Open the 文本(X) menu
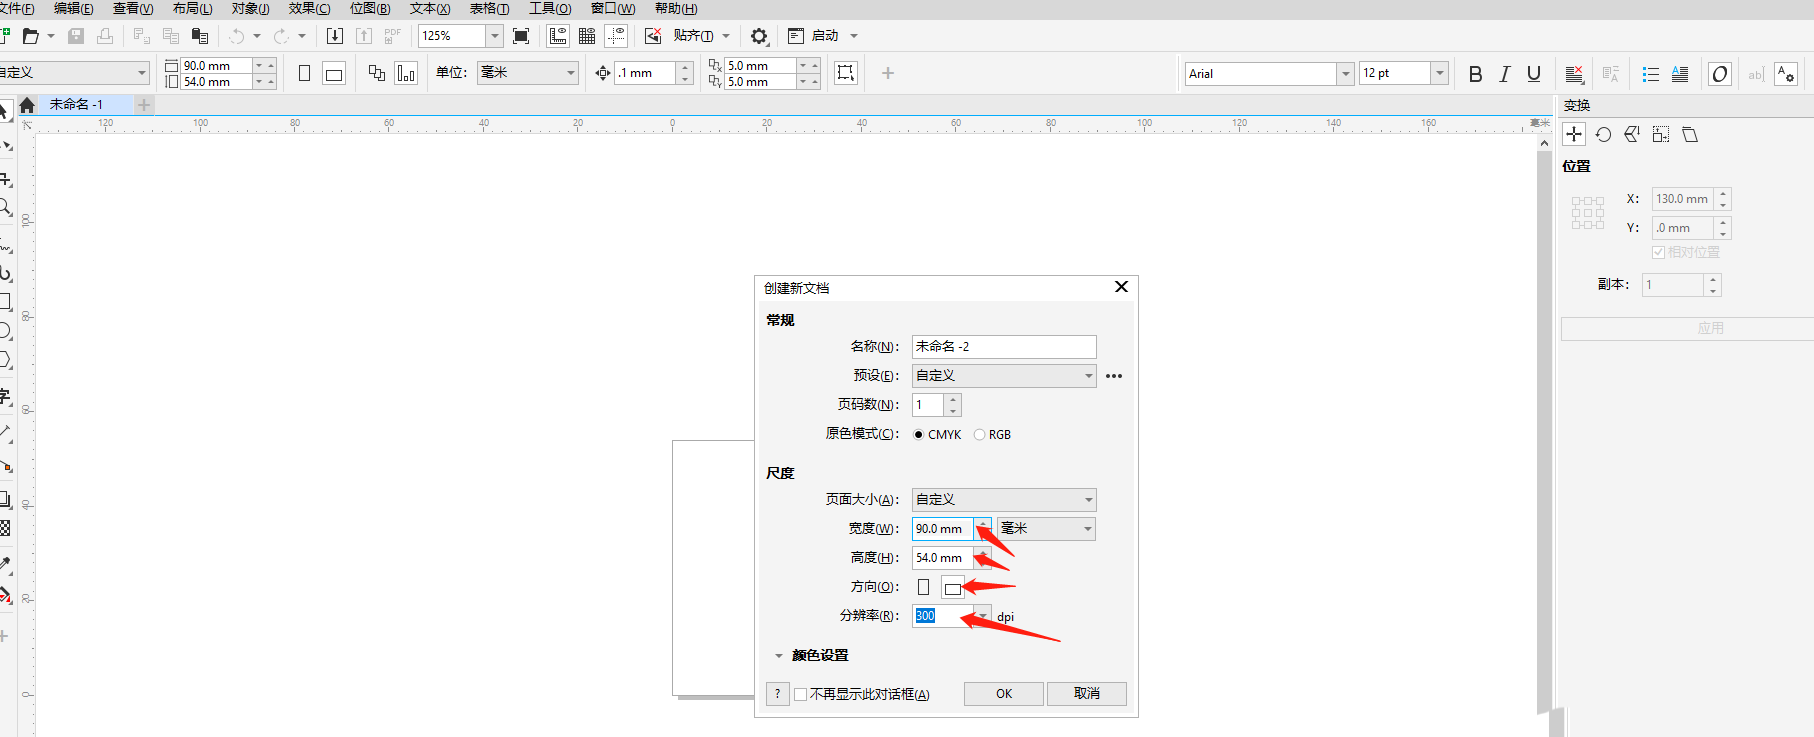 [x=430, y=9]
